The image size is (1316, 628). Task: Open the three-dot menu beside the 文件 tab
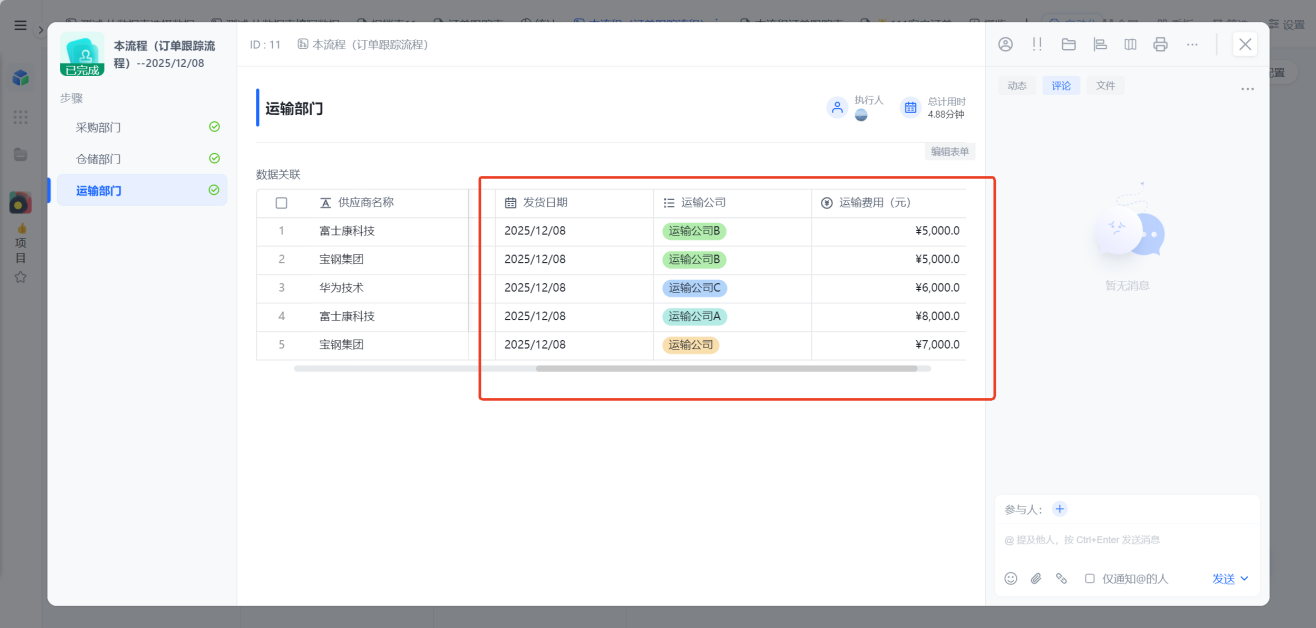pyautogui.click(x=1247, y=89)
